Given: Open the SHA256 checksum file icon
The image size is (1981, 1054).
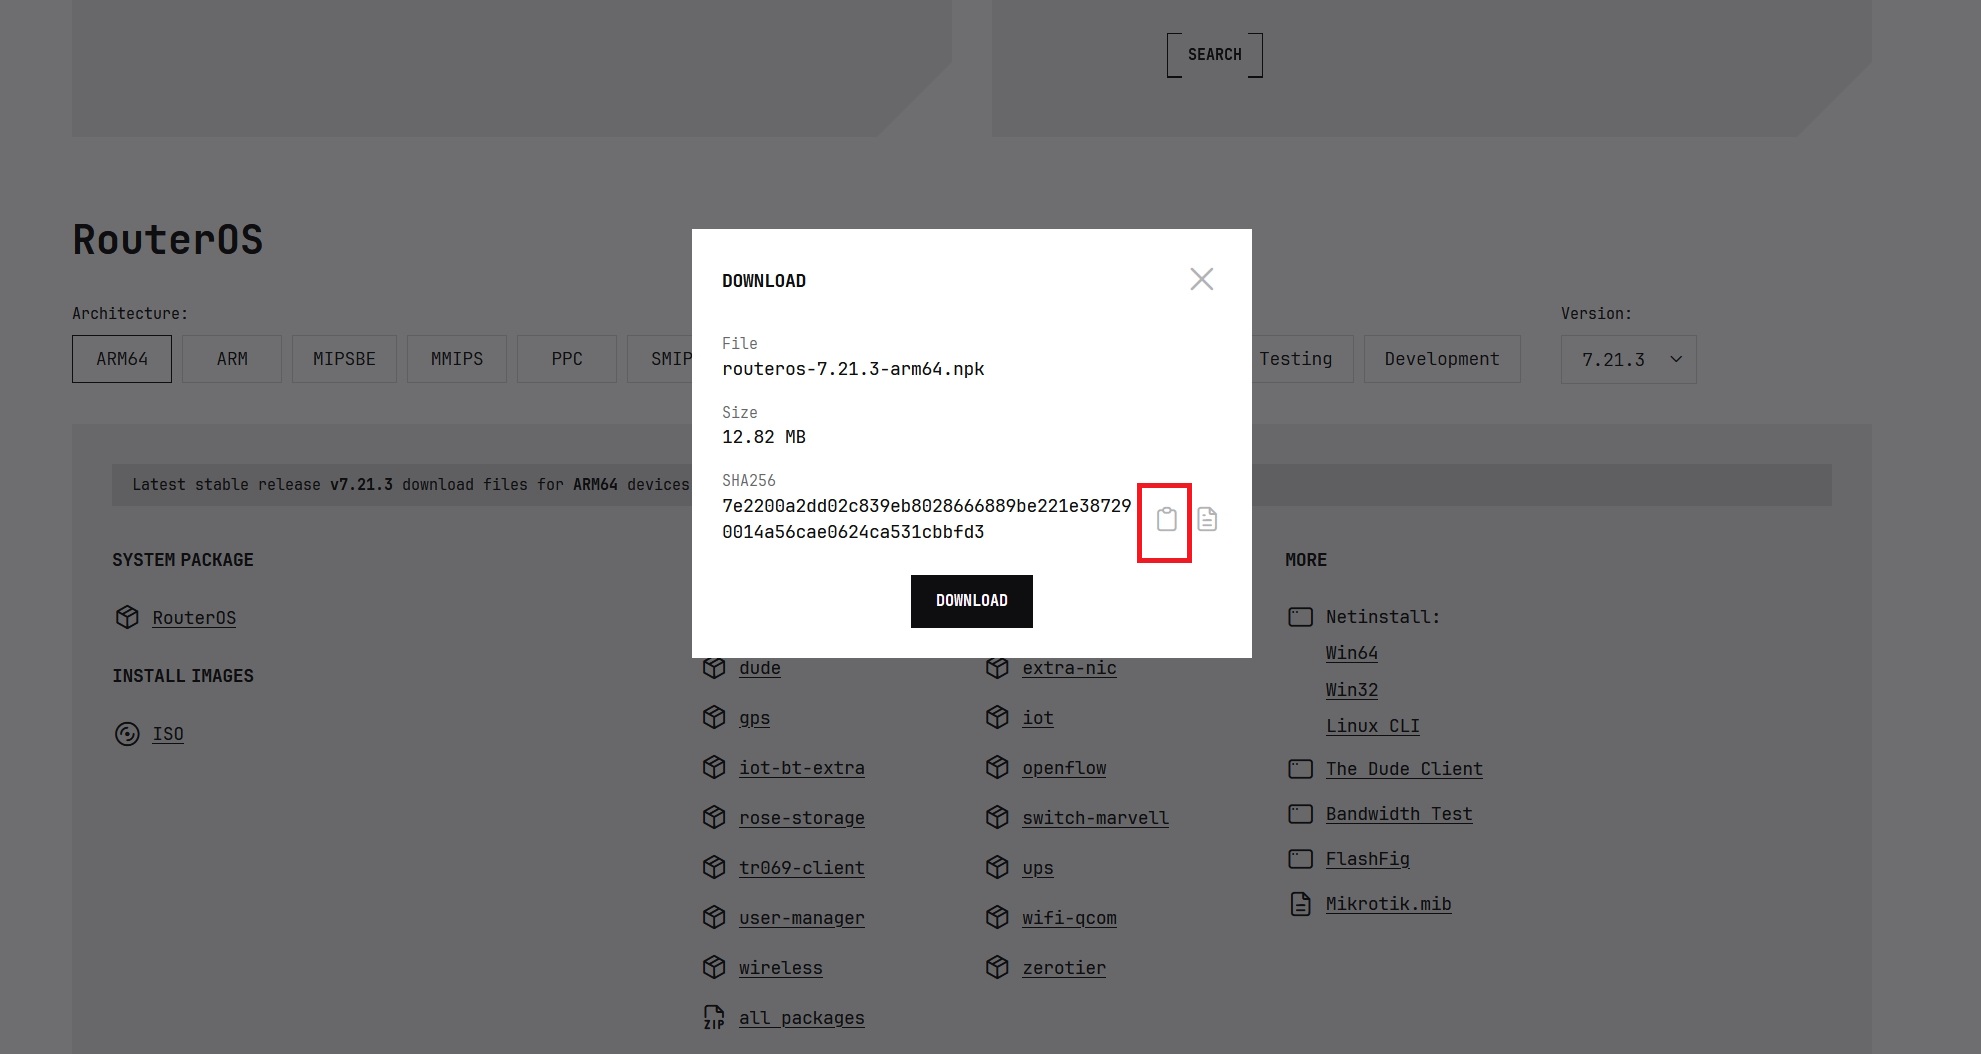Looking at the screenshot, I should coord(1207,519).
